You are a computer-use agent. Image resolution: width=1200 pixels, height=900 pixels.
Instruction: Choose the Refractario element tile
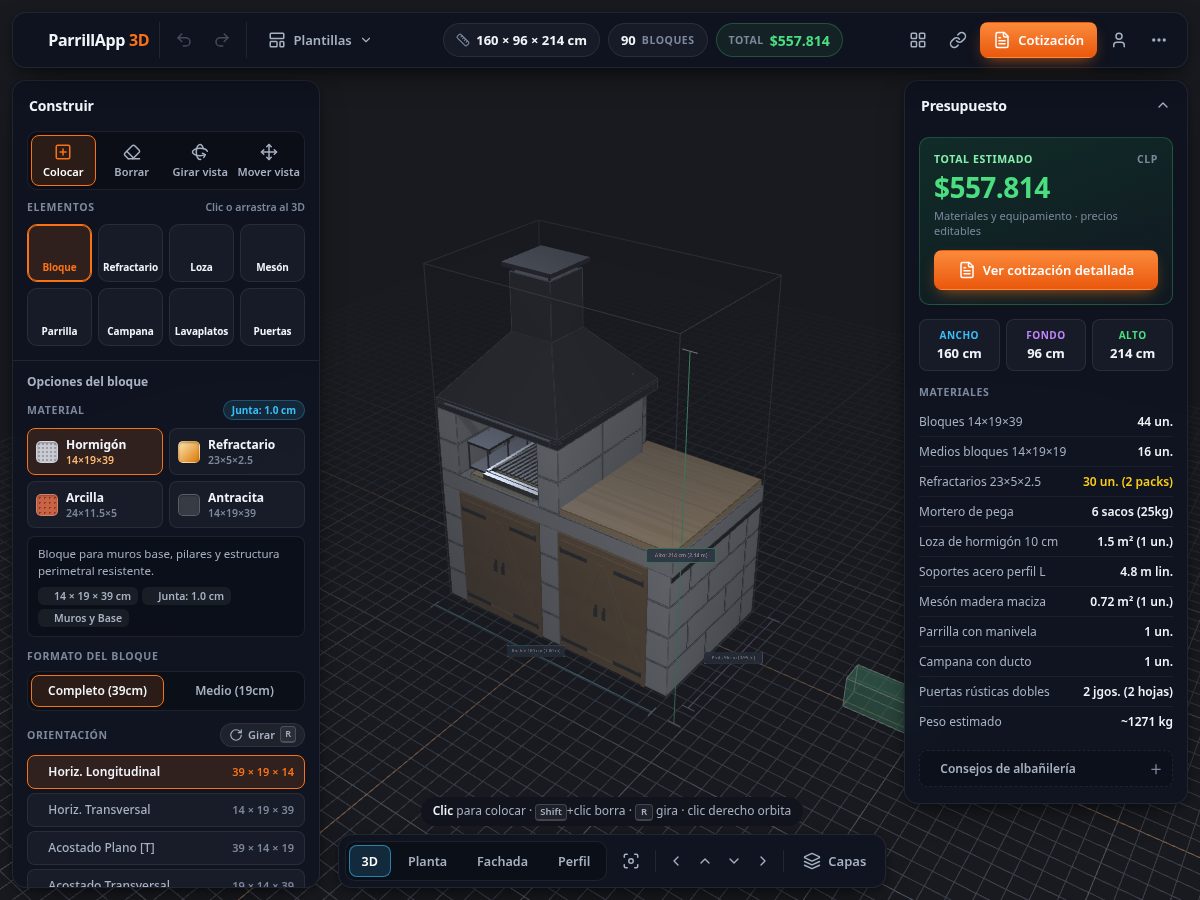[131, 253]
